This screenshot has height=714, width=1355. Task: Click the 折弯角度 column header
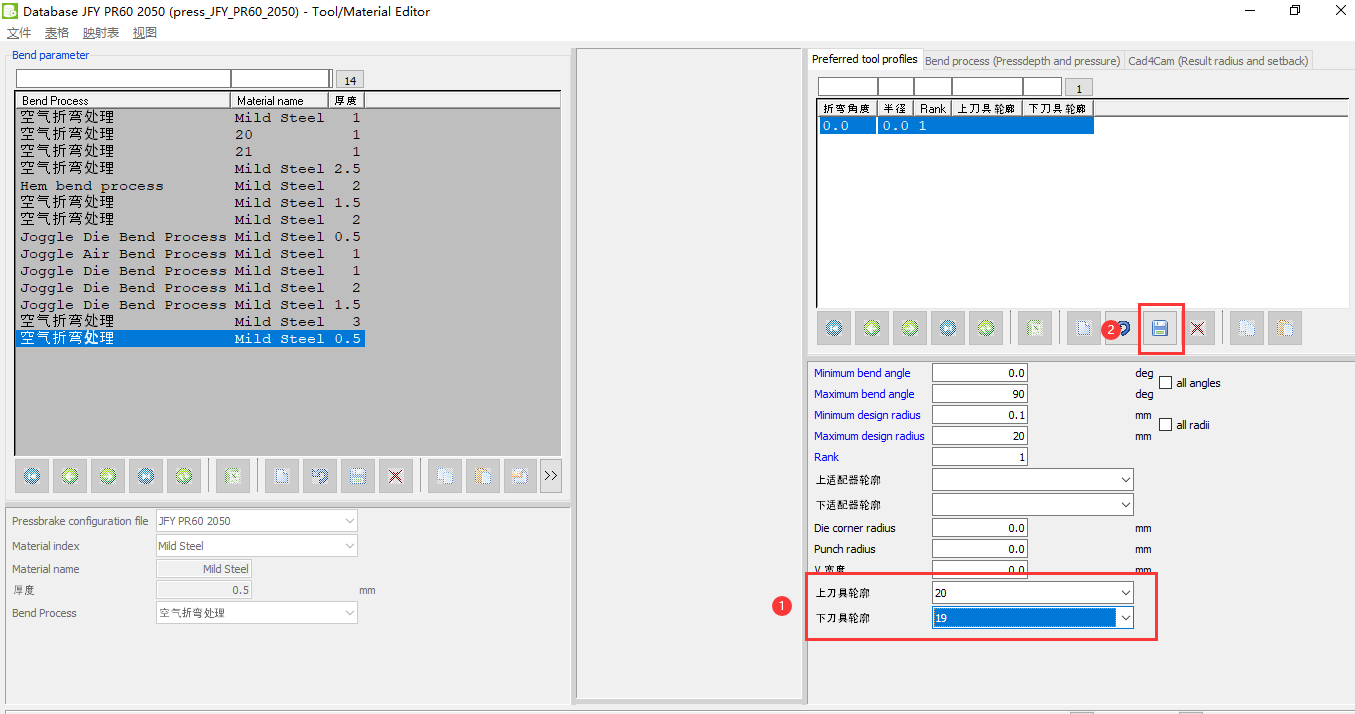point(848,108)
